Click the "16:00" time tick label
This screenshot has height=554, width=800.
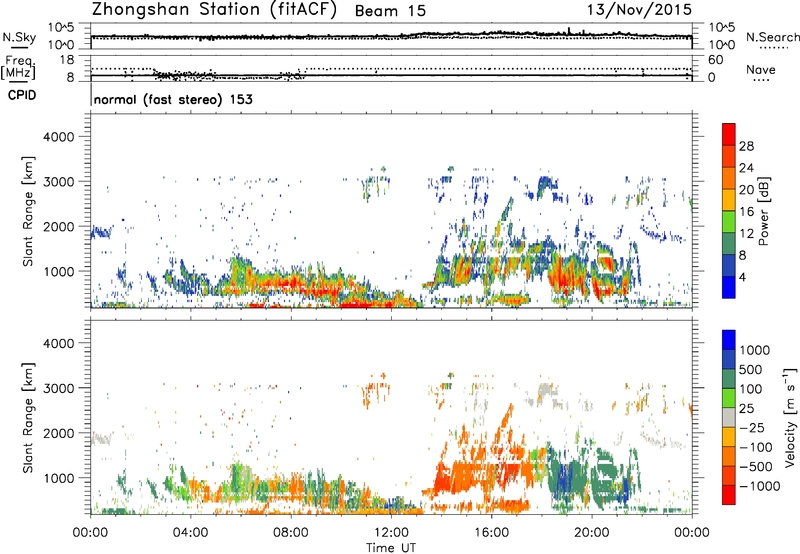point(491,533)
